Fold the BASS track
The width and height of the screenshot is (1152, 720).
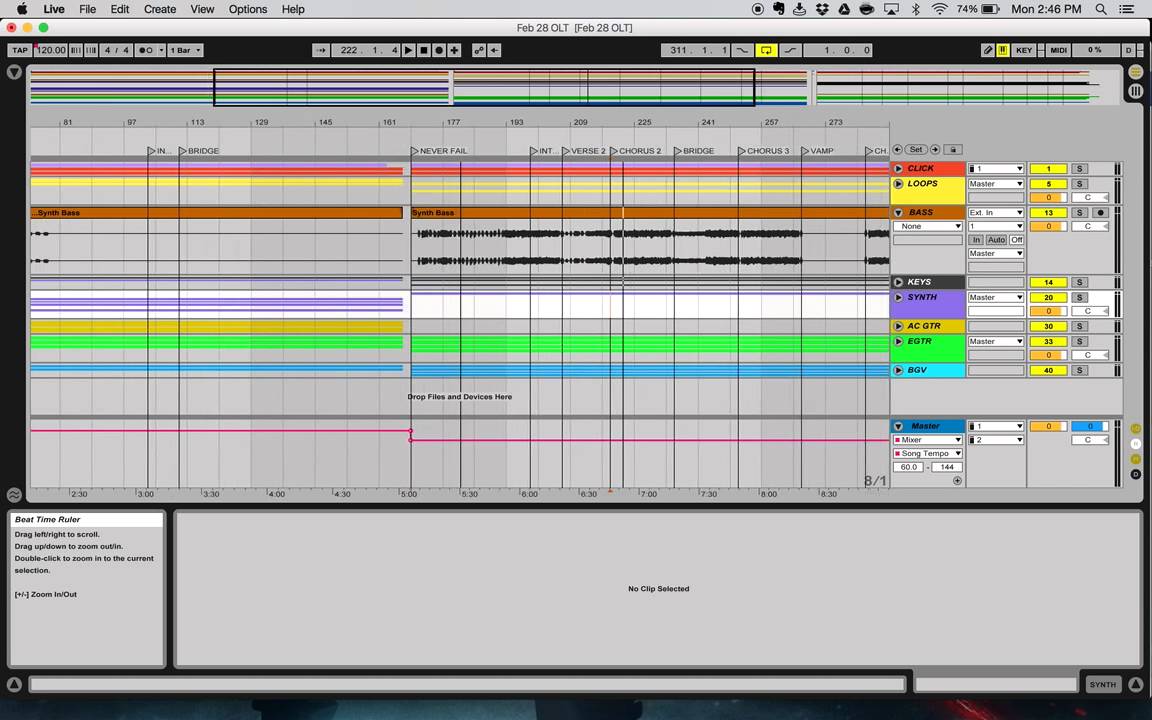898,212
